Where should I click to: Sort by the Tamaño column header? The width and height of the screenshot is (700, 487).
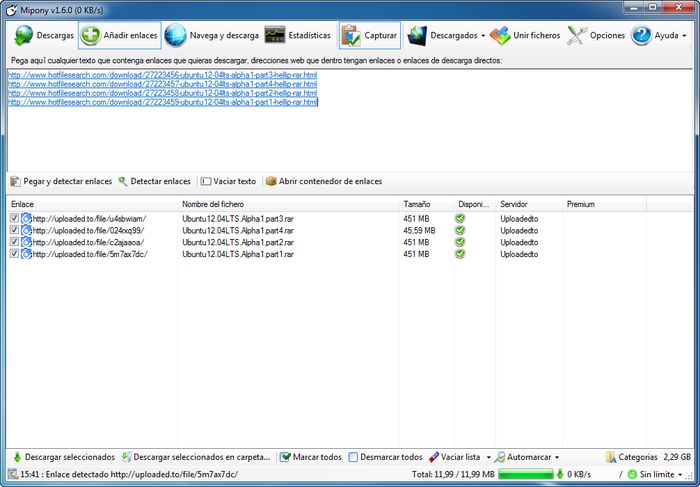point(426,204)
